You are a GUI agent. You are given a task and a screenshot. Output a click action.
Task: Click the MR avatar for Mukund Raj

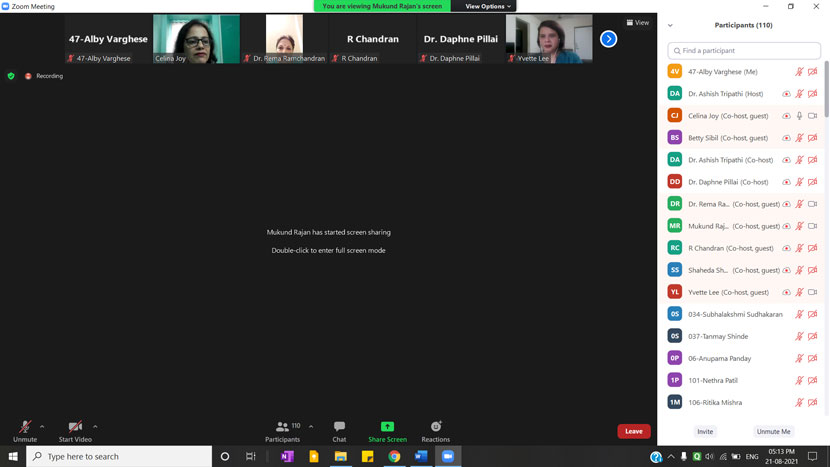pyautogui.click(x=674, y=226)
